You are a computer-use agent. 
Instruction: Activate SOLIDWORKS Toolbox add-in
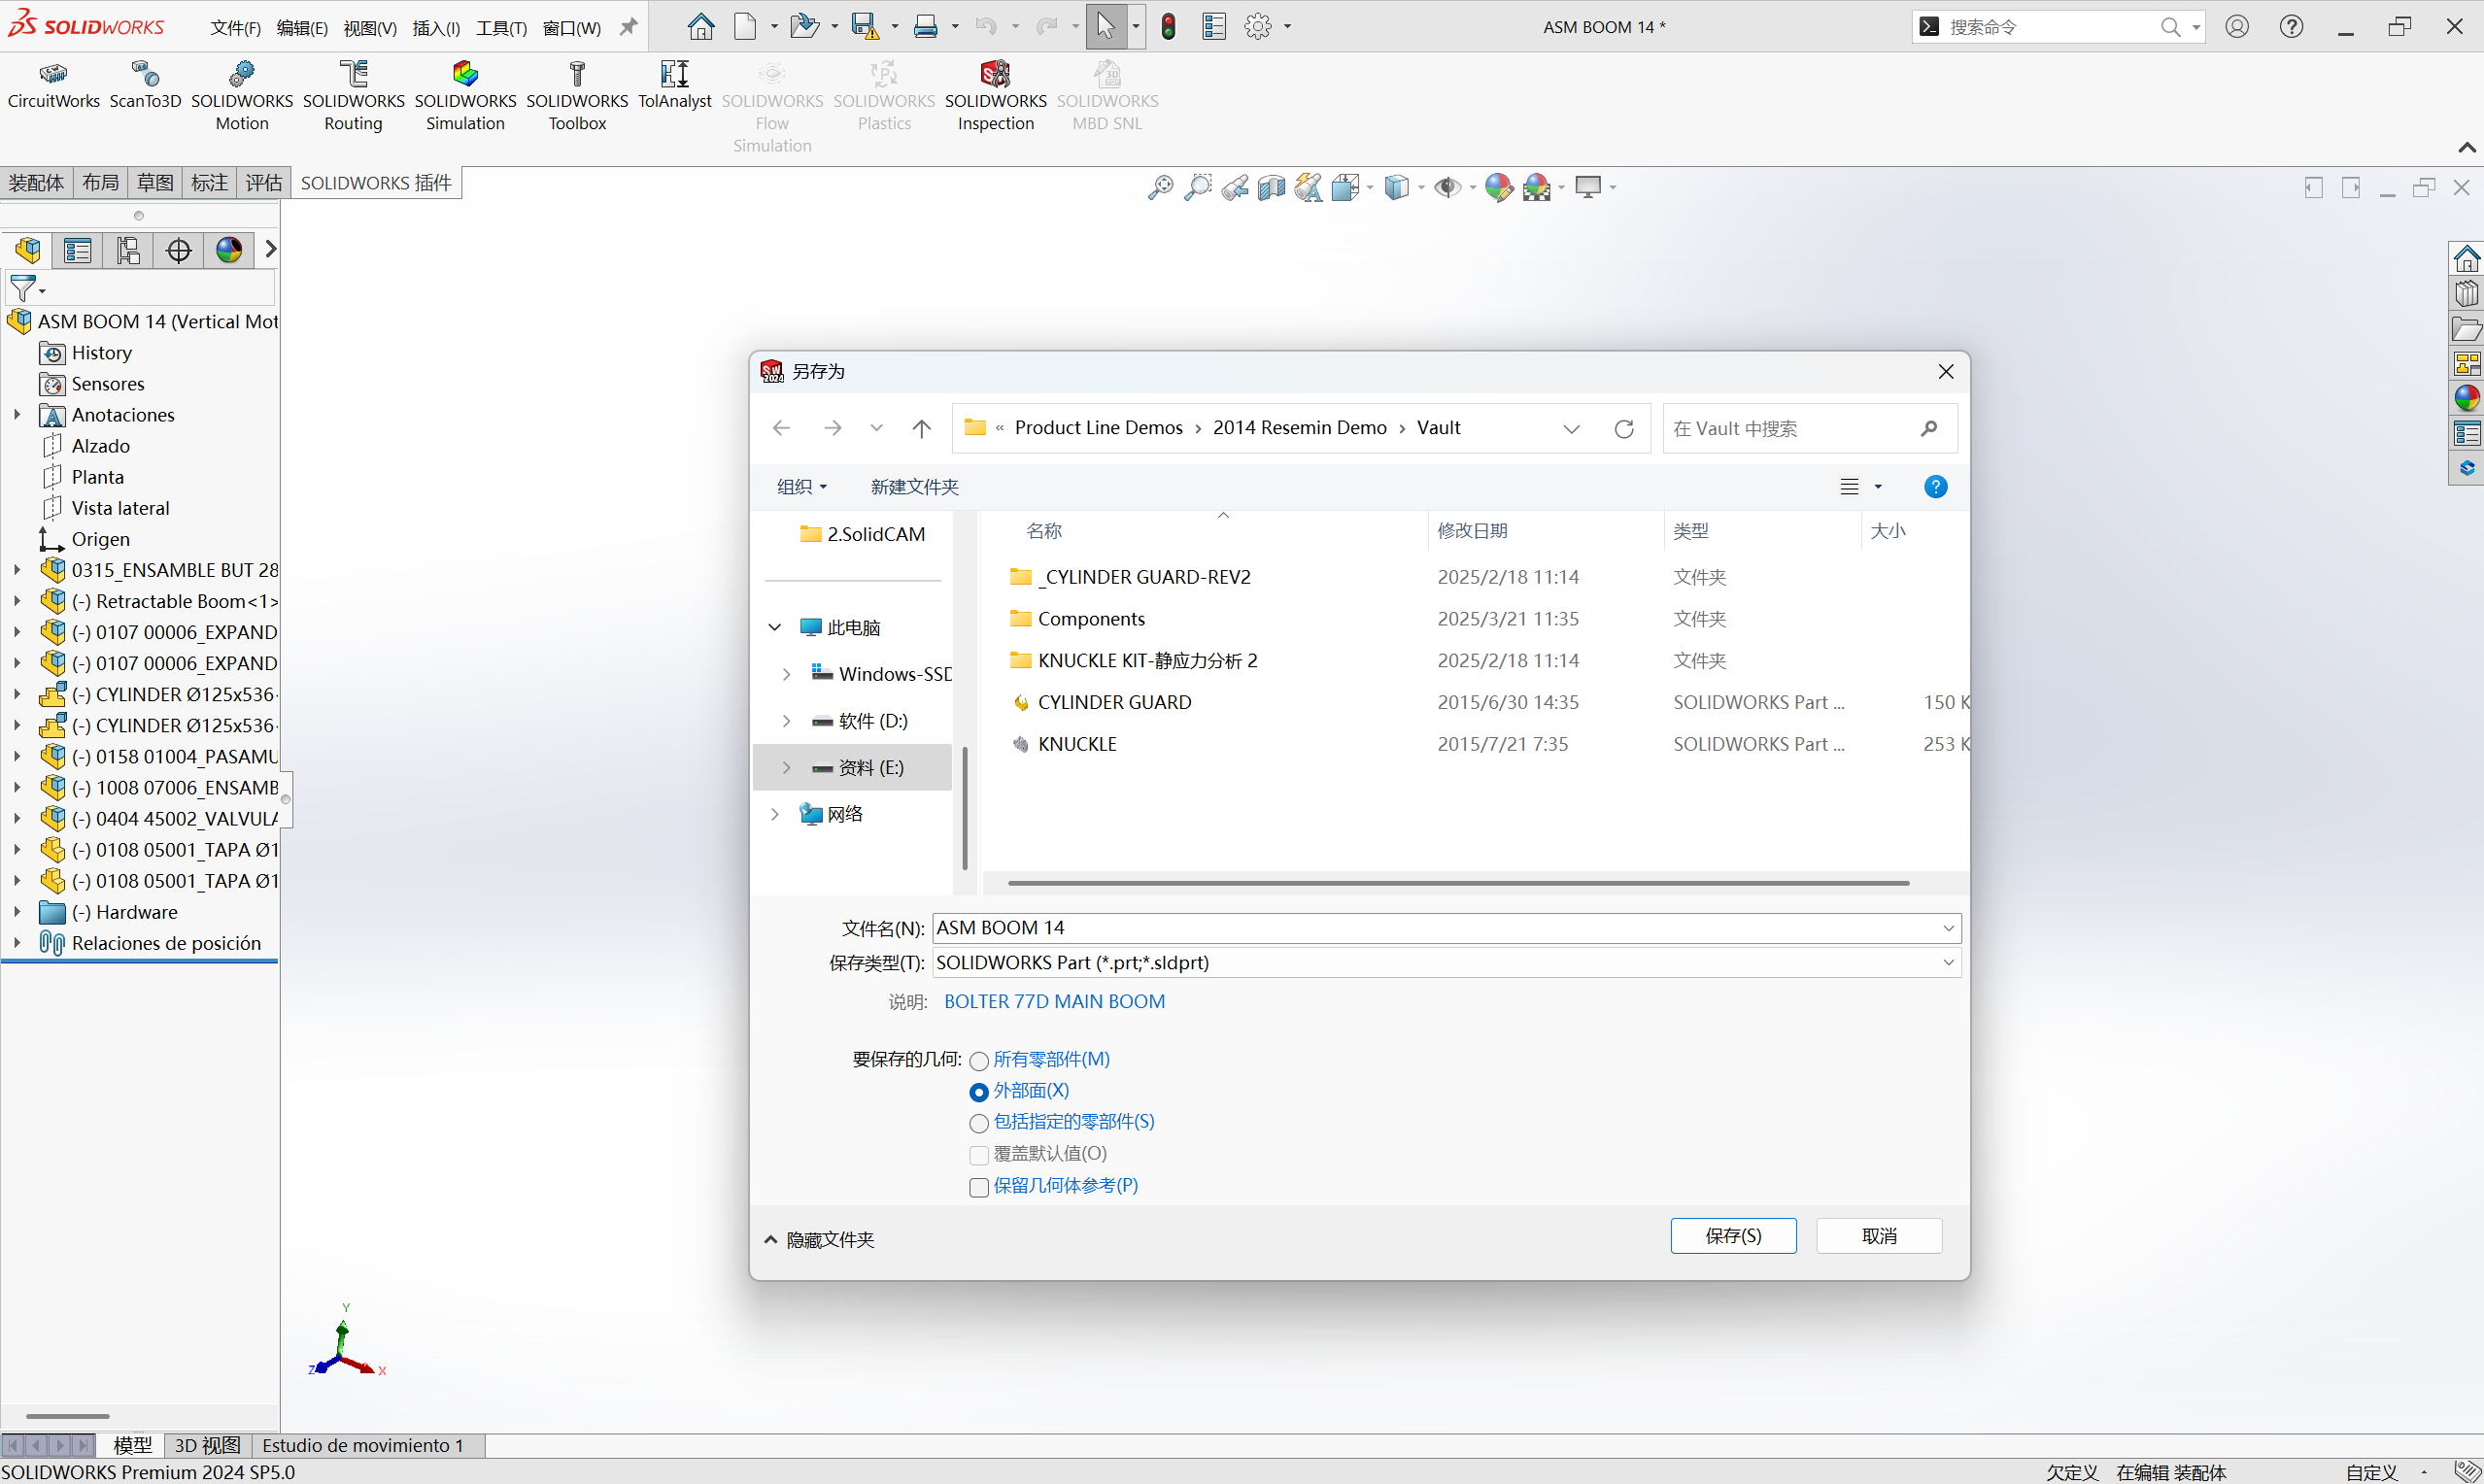click(577, 97)
